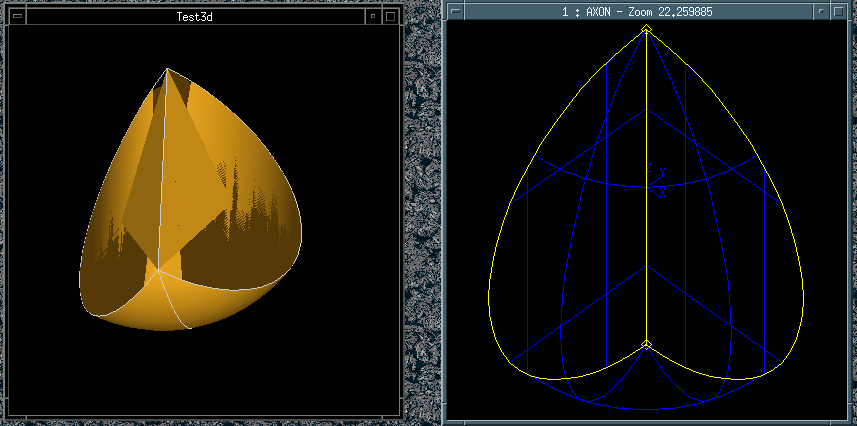The image size is (857, 426).
Task: Minimize the Test3d window
Action: [x=372, y=16]
